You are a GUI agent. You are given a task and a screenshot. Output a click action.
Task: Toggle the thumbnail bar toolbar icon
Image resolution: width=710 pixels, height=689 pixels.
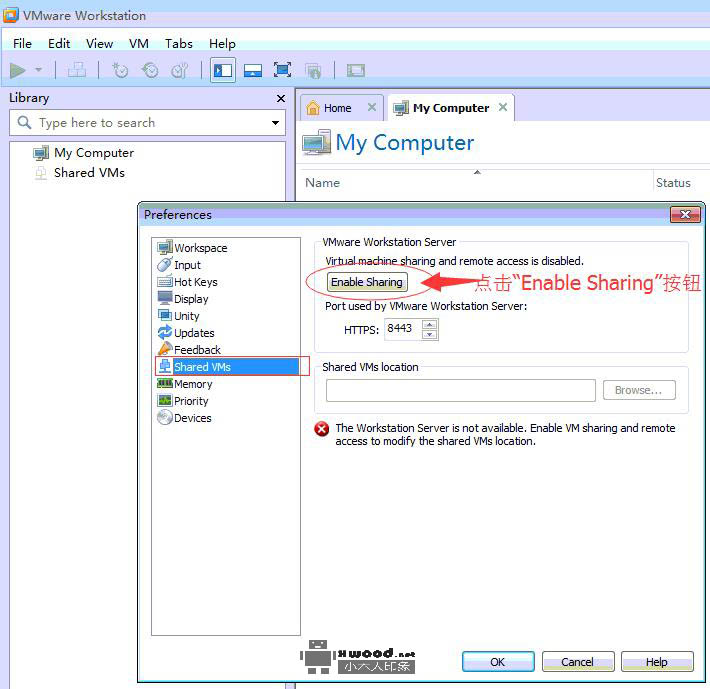click(253, 71)
